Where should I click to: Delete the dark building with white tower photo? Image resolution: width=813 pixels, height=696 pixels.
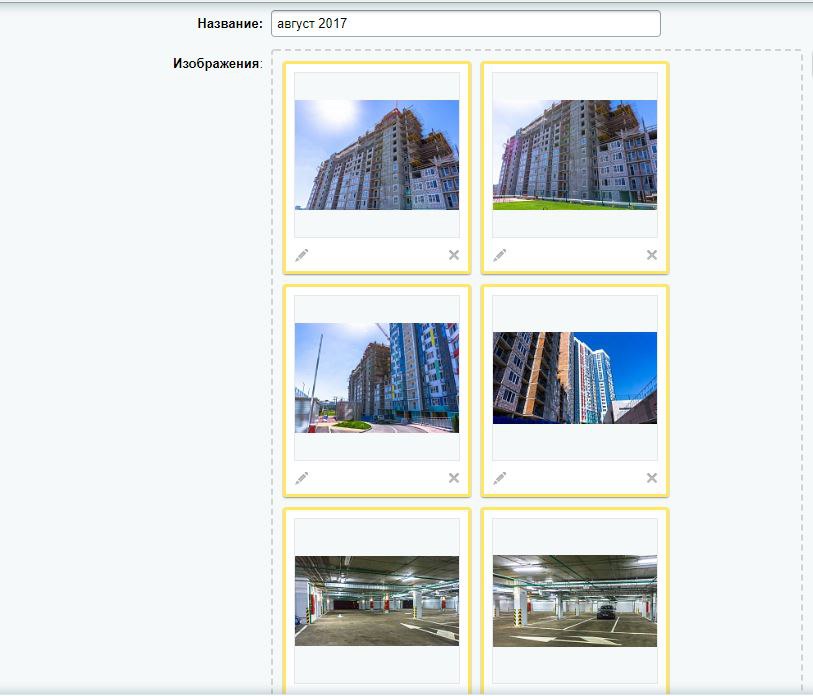651,478
